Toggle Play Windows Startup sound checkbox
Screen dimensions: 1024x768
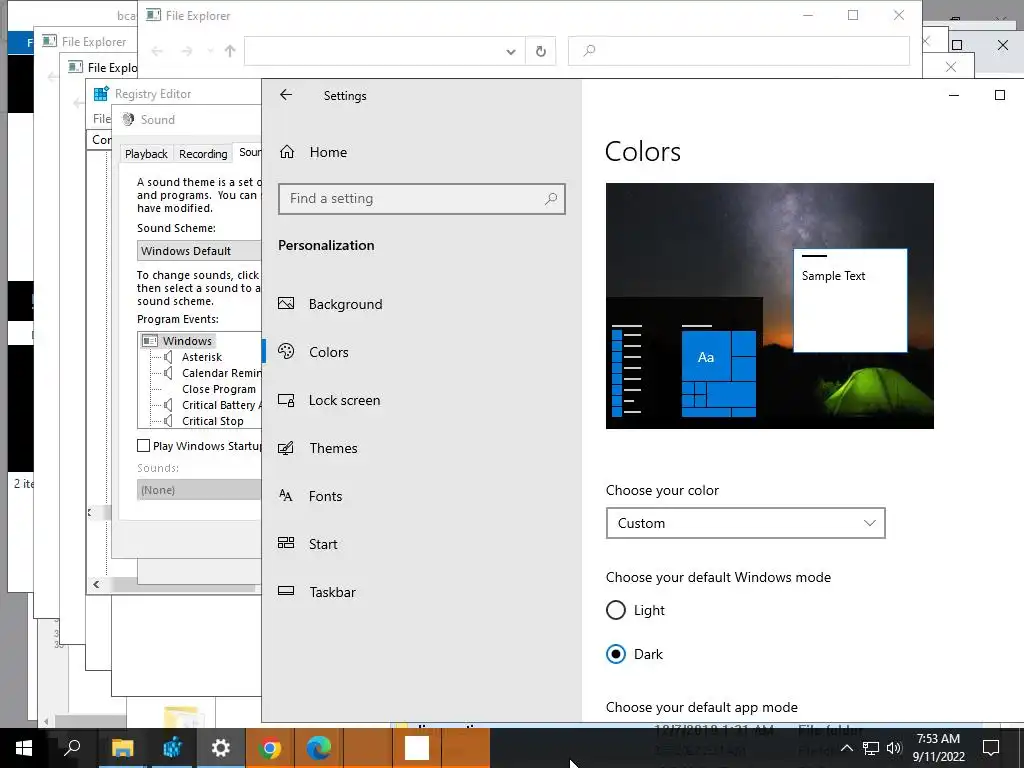[x=144, y=445]
